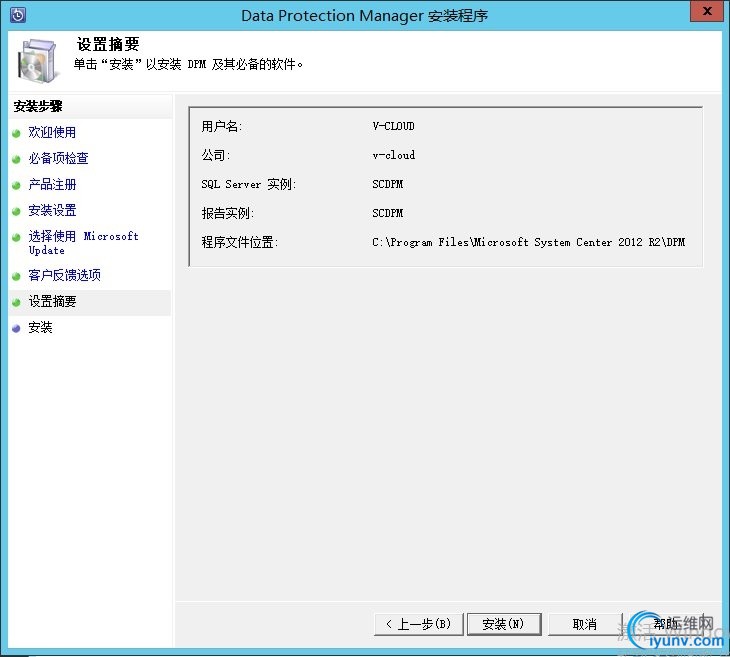The image size is (730, 657).
Task: Click green bullet beside 必备项检查
Action: (x=16, y=160)
